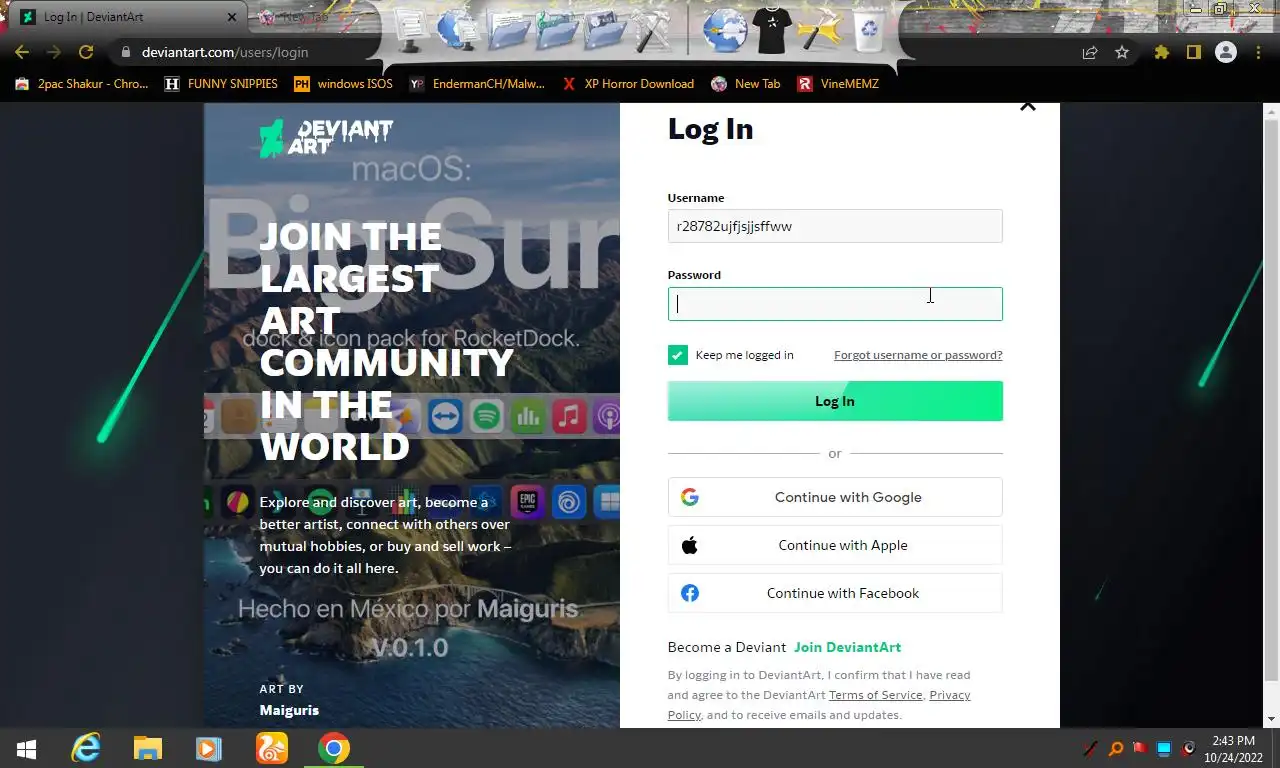
Task: Open File Explorer from taskbar
Action: click(x=148, y=748)
